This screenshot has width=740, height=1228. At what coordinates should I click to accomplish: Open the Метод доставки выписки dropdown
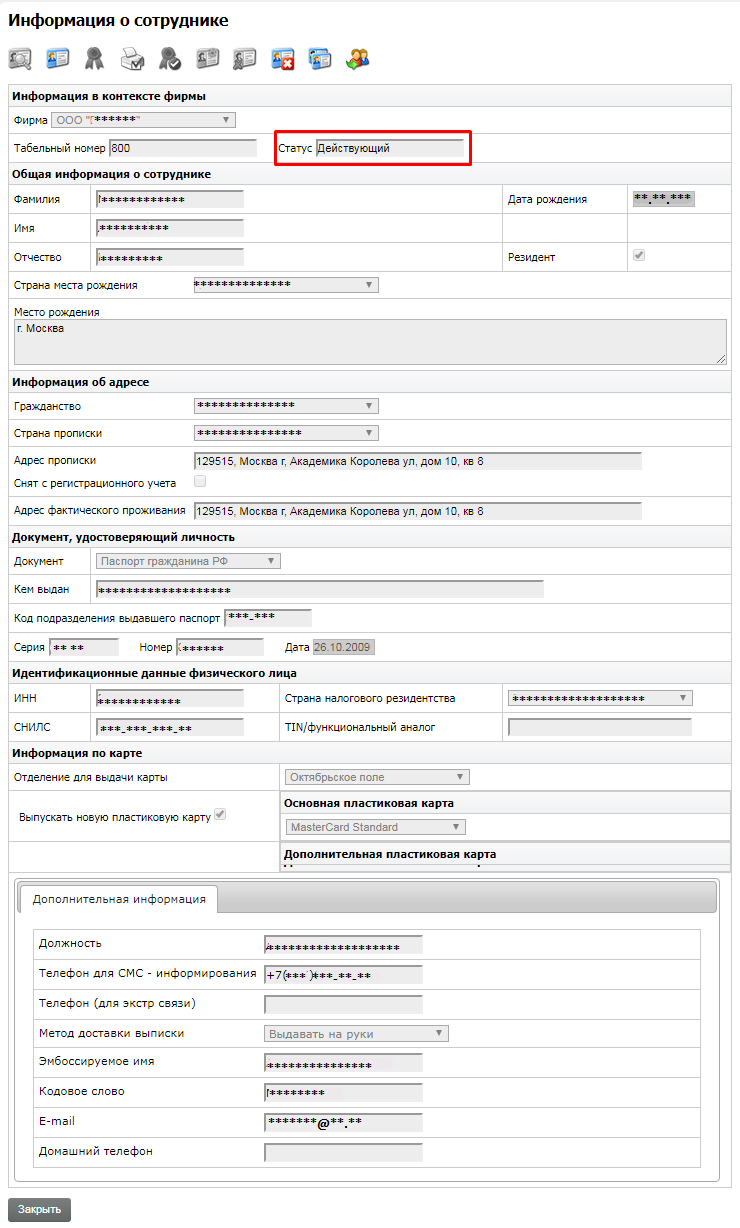(x=356, y=1033)
